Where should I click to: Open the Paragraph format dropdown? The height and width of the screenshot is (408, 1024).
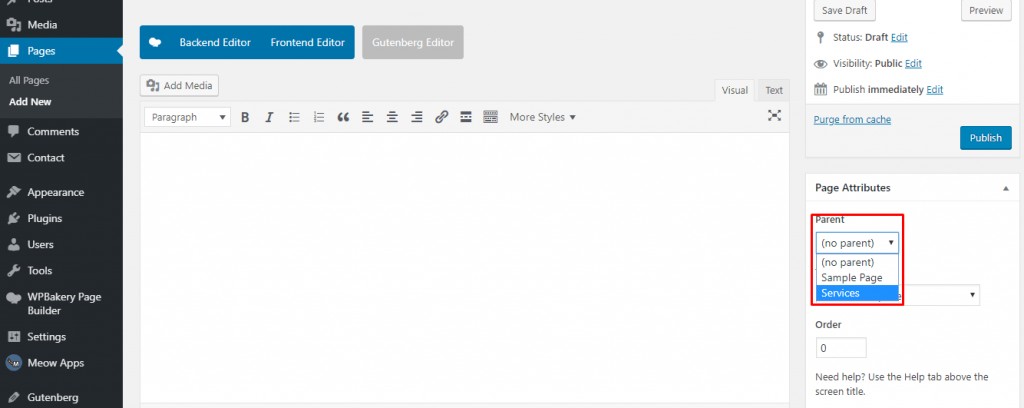(187, 118)
